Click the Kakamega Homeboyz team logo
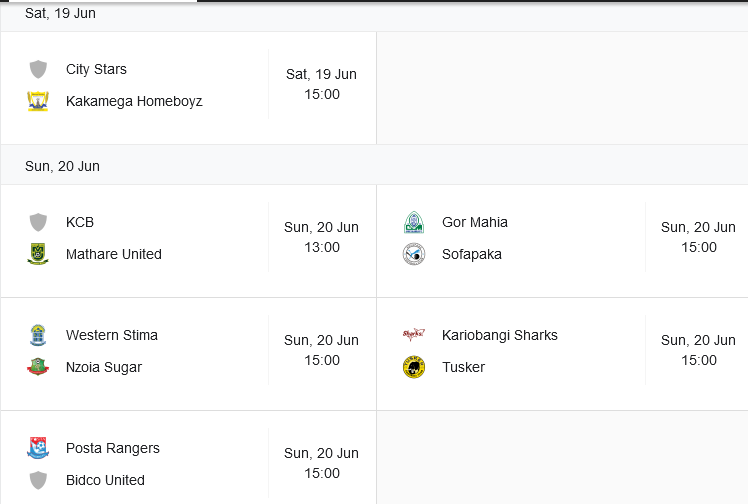The width and height of the screenshot is (748, 504). coord(38,101)
